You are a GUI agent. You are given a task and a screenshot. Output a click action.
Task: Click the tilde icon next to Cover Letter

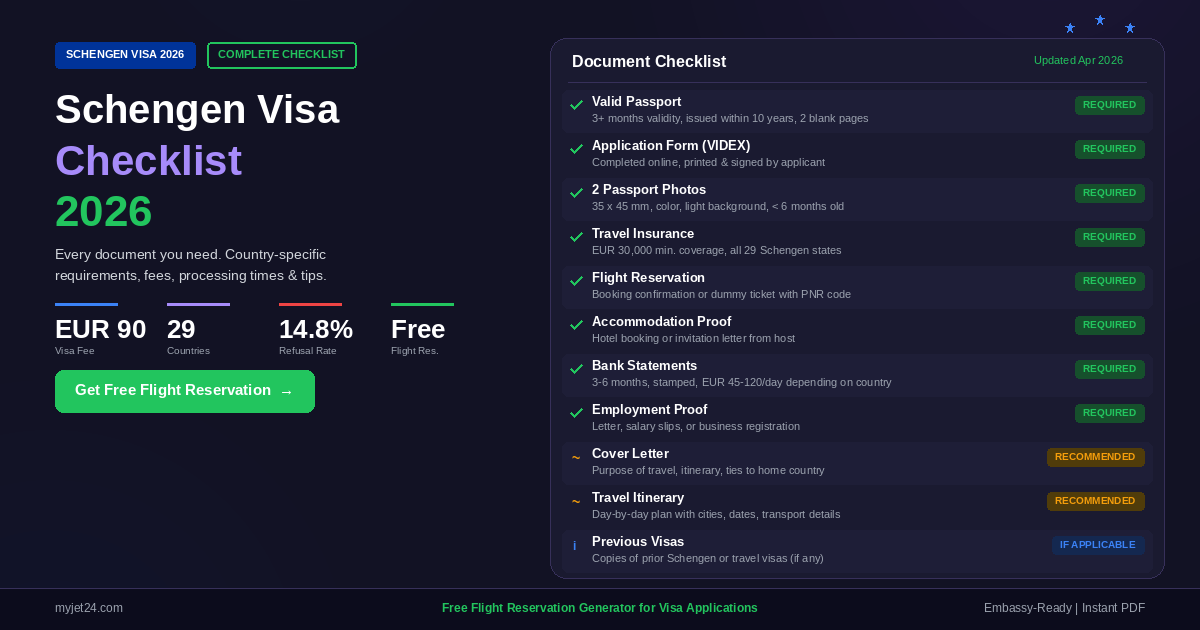coord(575,457)
